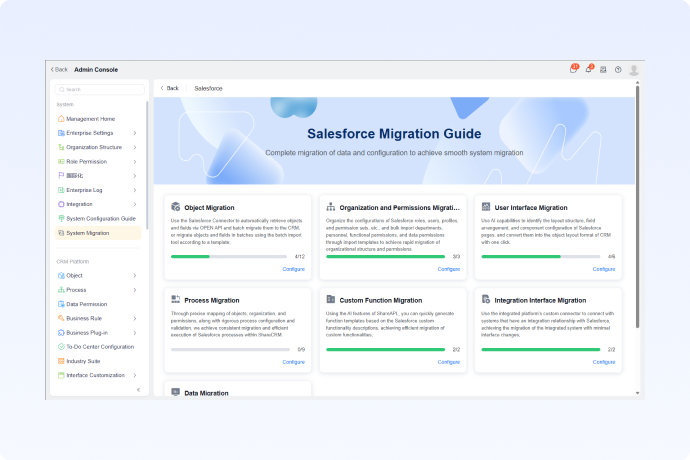The height and width of the screenshot is (460, 690).
Task: Go Back from the Salesforce page
Action: point(169,88)
